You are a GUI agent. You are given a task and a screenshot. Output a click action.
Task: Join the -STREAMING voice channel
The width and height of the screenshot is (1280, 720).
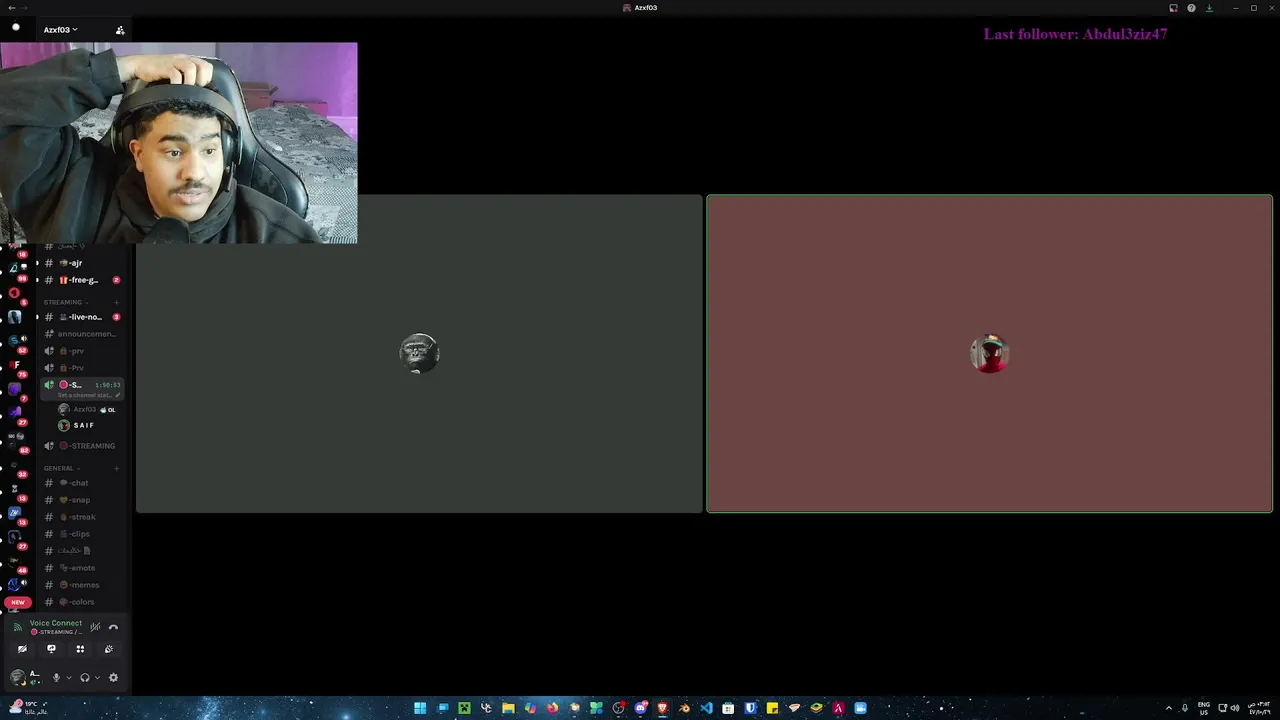80,446
